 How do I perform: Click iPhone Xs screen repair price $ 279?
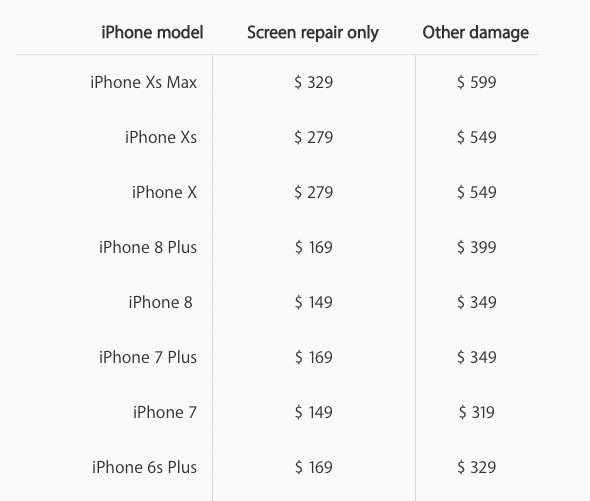[x=313, y=137]
